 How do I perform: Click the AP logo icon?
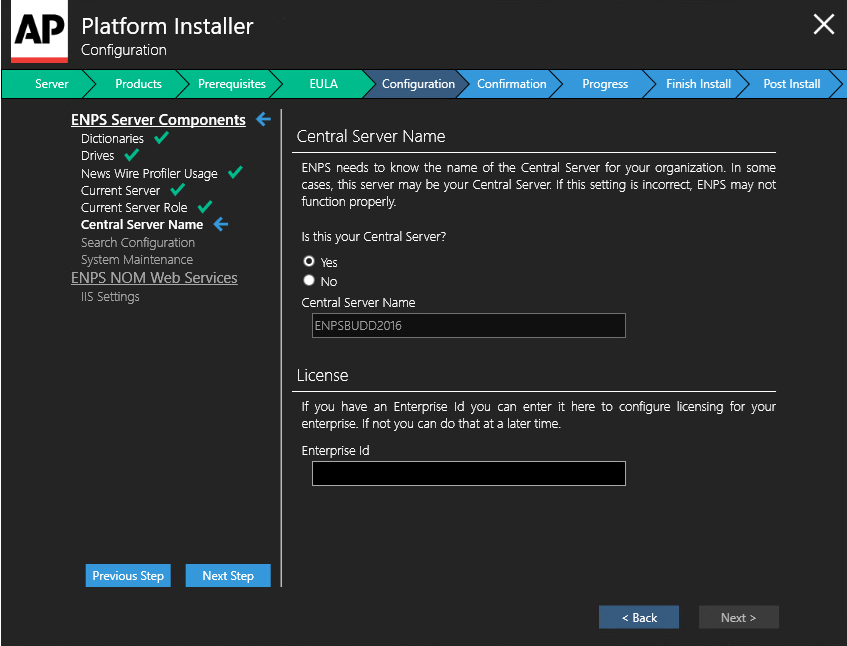click(x=39, y=31)
